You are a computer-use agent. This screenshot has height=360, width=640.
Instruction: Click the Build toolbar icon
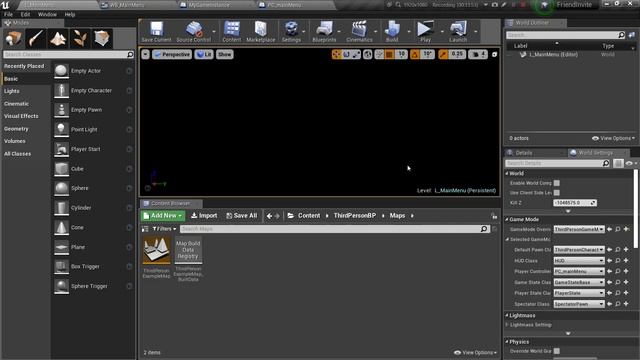[x=392, y=31]
